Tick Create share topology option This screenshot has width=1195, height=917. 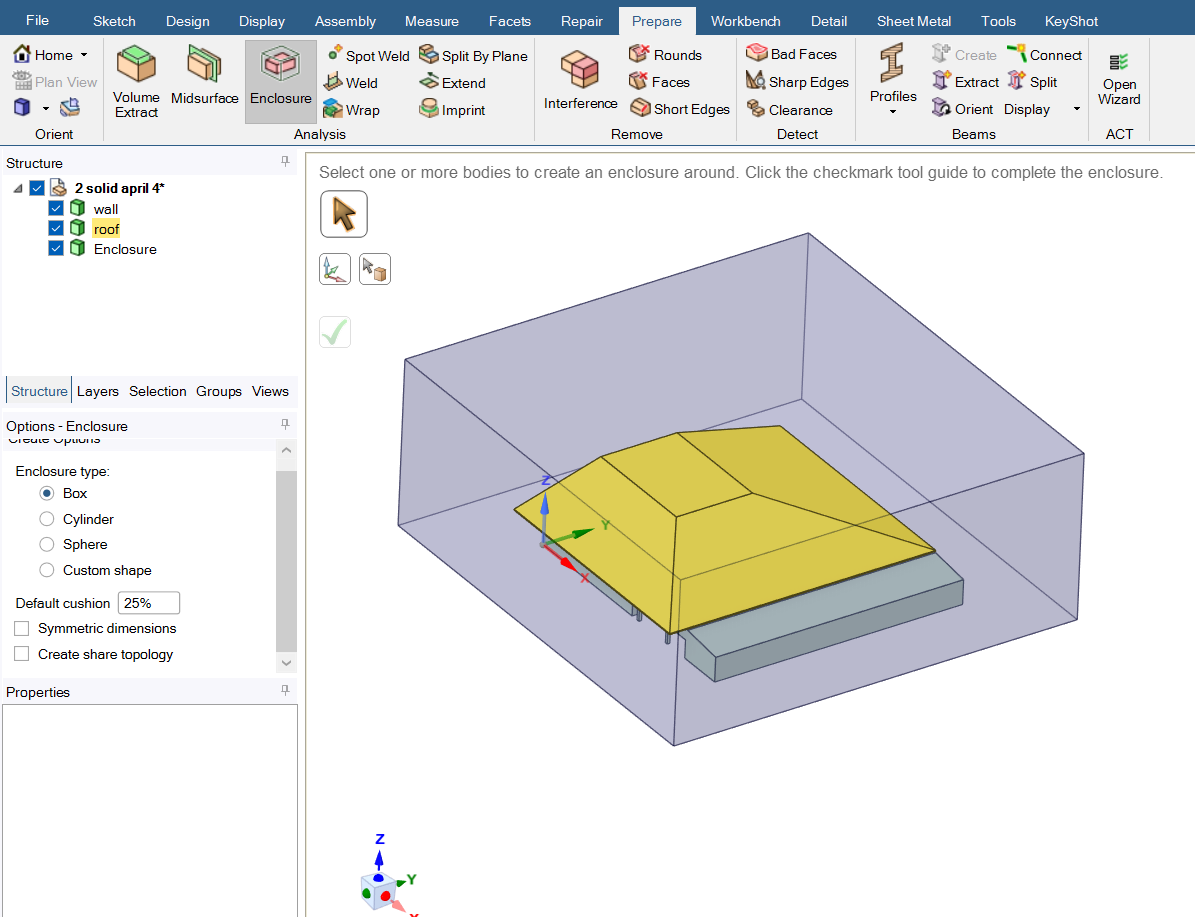(x=21, y=654)
